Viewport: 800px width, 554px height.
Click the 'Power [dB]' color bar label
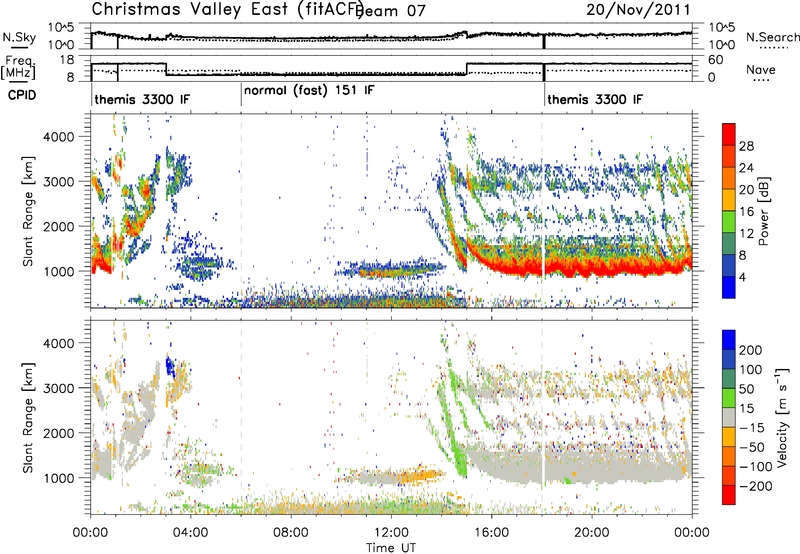point(764,212)
